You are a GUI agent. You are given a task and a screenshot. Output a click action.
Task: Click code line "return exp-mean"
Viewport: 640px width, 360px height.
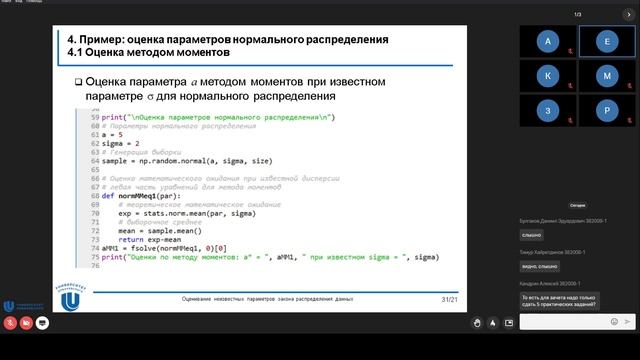(149, 240)
